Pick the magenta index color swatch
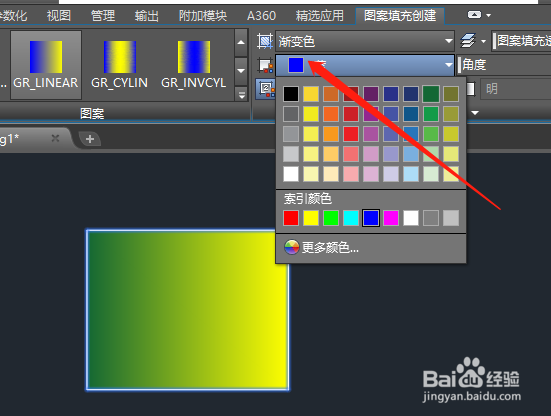The width and height of the screenshot is (551, 416). 391,218
